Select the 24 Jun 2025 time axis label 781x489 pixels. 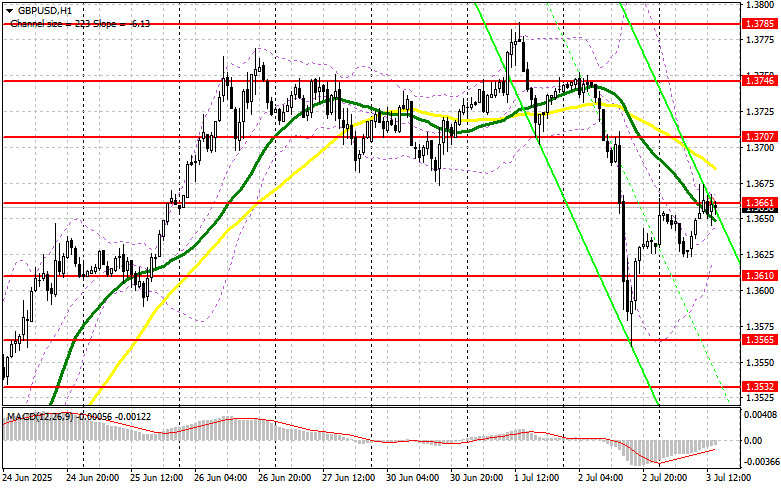[27, 478]
